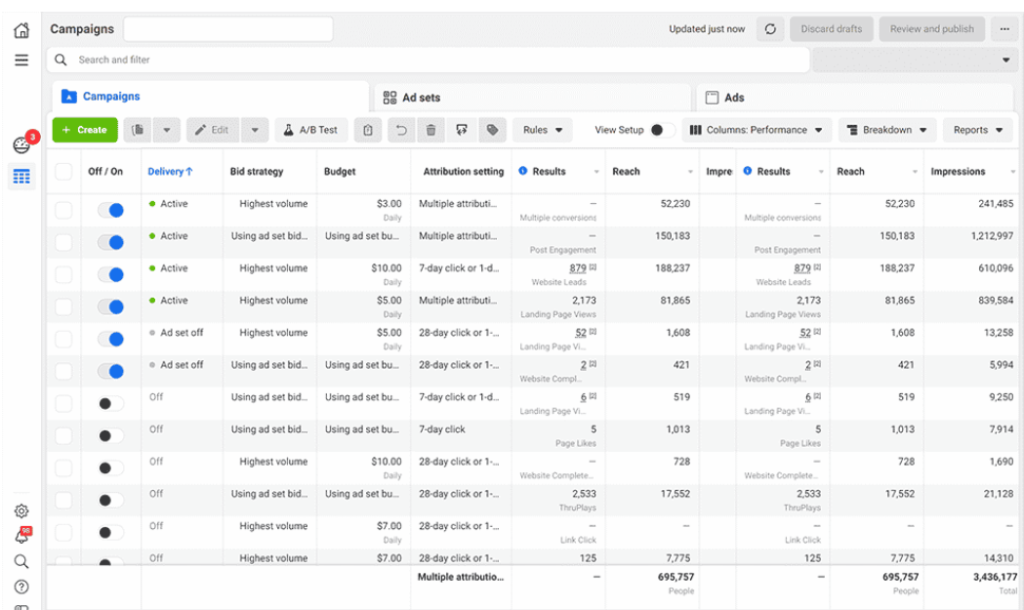Click the 879 Website Leads result link
This screenshot has height=610, width=1024.
click(x=578, y=268)
